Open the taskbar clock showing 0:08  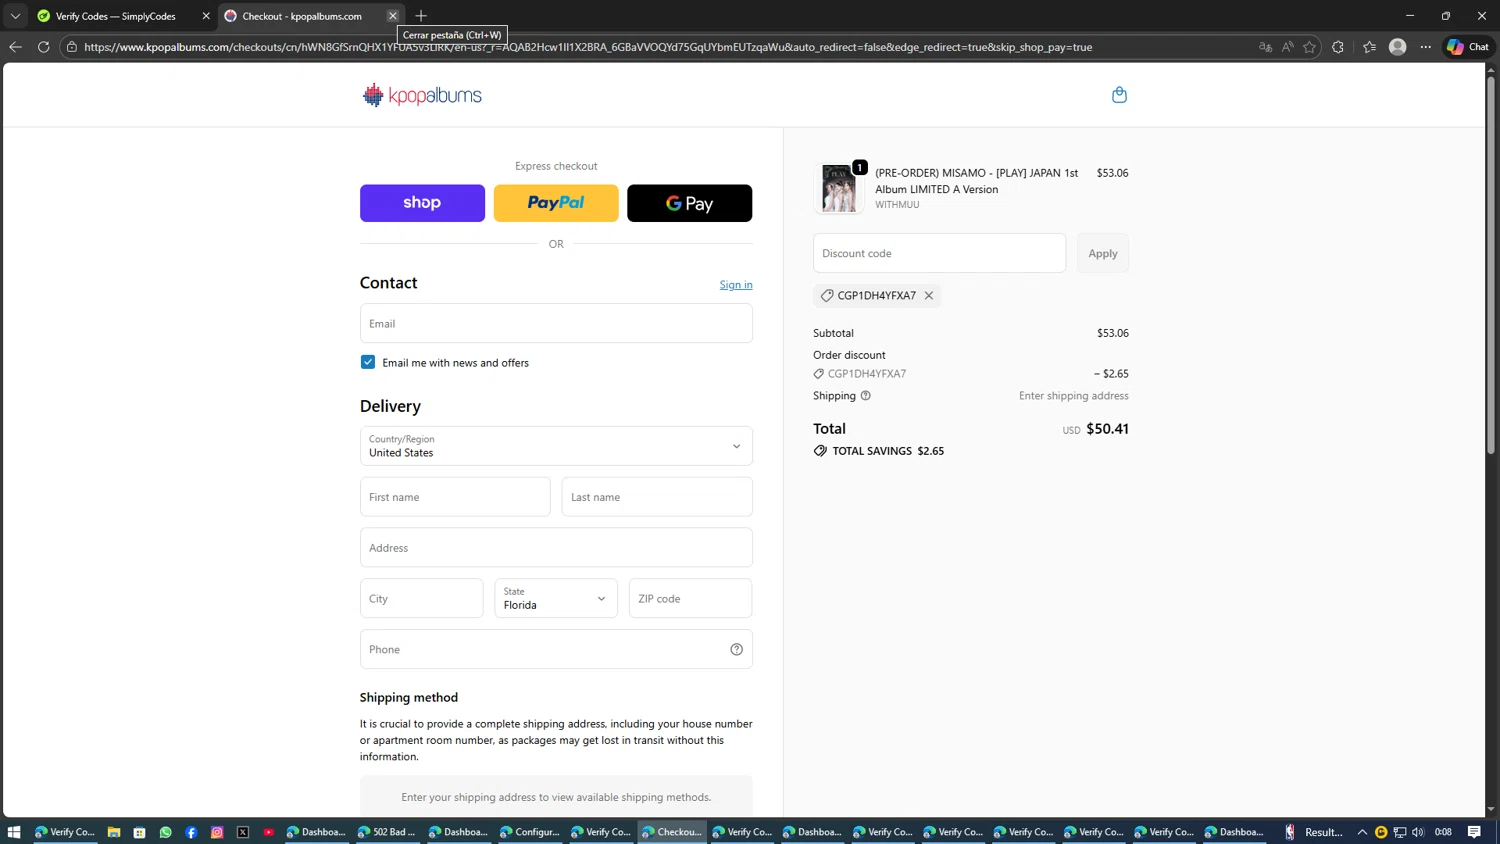tap(1443, 832)
